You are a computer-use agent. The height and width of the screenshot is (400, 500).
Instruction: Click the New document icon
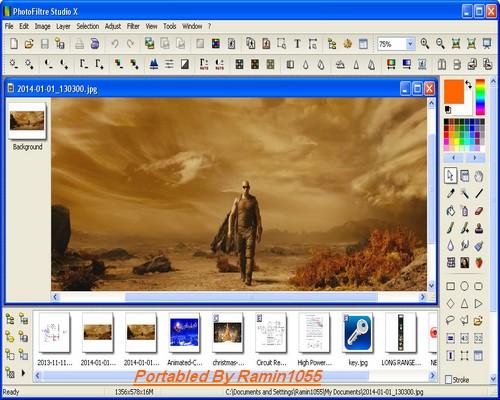14,44
